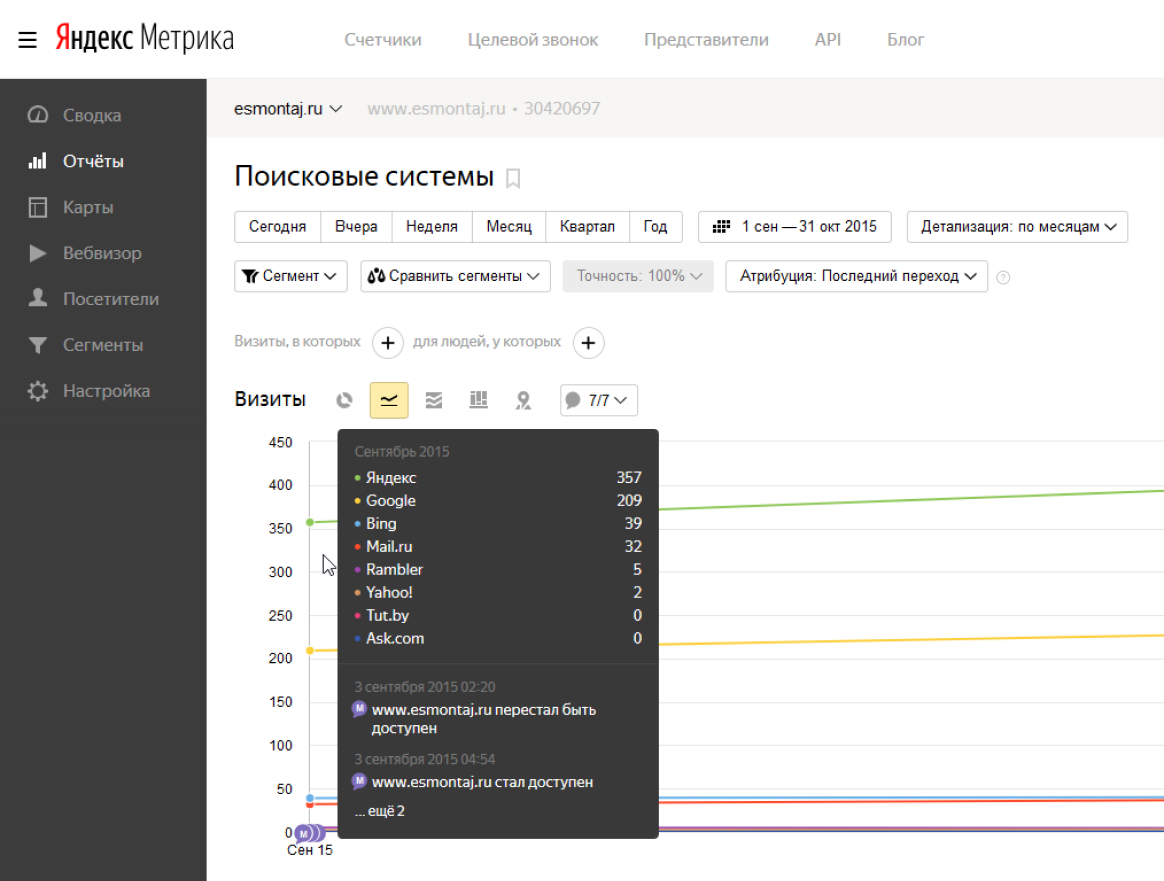Click the Сводка gauge icon

tap(38, 115)
